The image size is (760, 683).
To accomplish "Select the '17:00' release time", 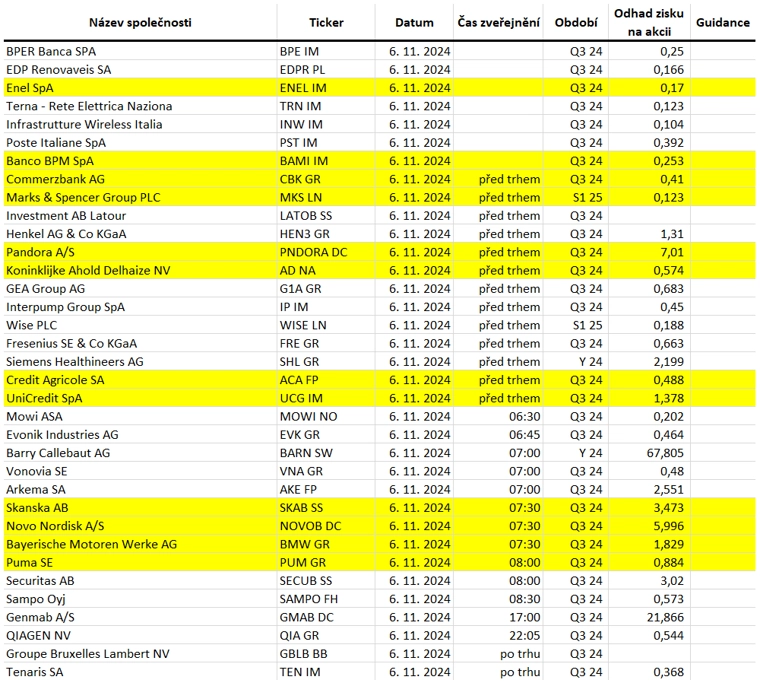I will 524,618.
